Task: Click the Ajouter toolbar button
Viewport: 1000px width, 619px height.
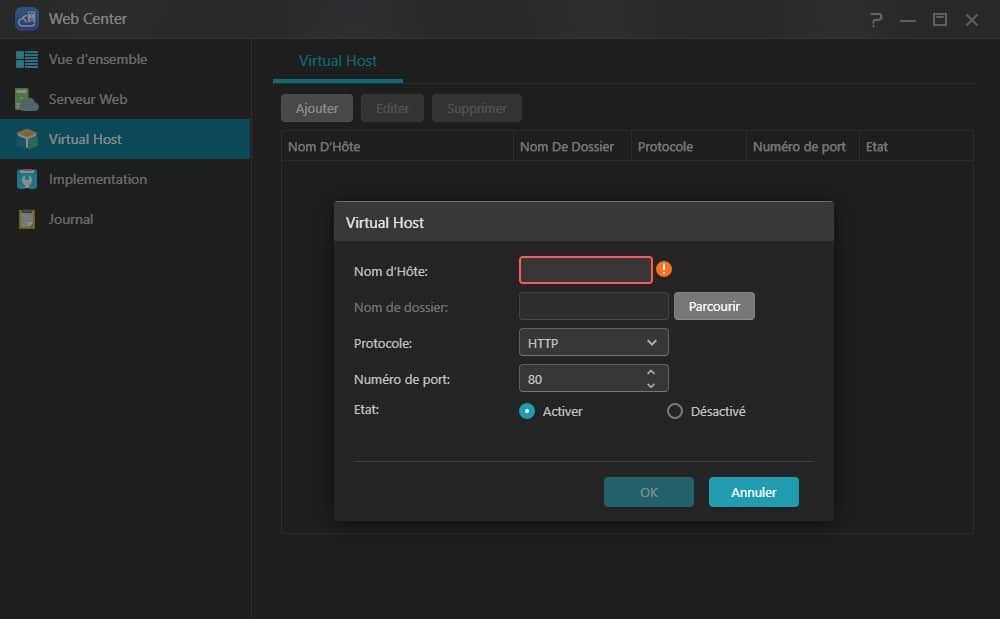Action: [x=317, y=108]
